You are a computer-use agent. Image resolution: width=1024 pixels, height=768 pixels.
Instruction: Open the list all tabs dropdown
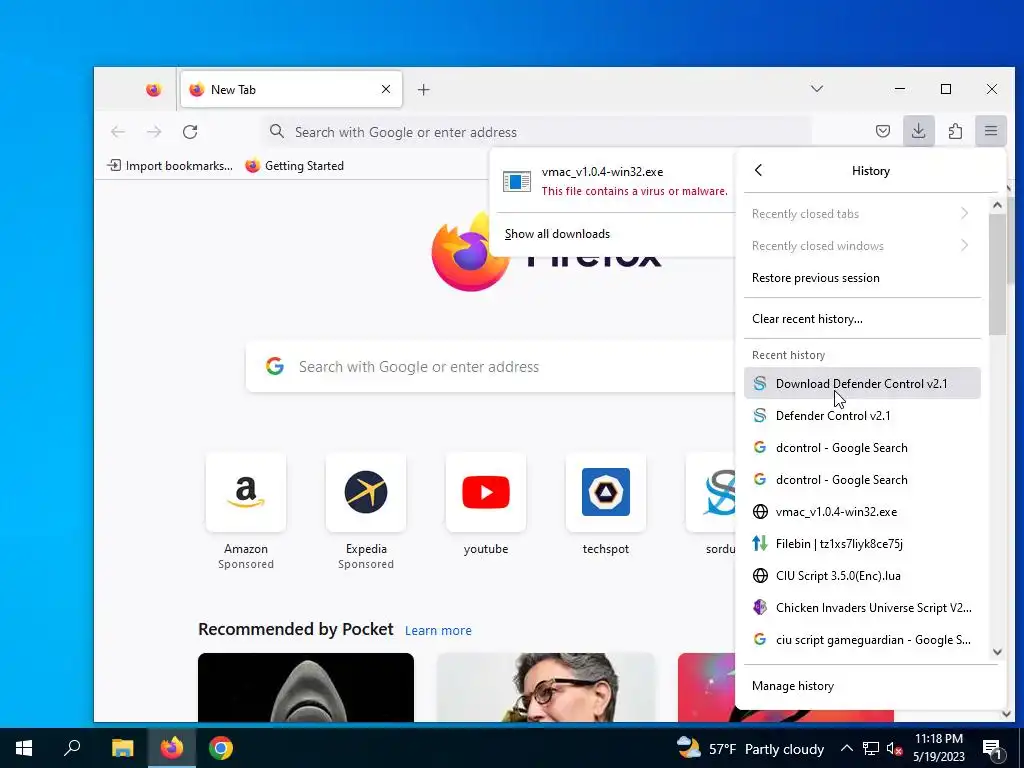[816, 89]
